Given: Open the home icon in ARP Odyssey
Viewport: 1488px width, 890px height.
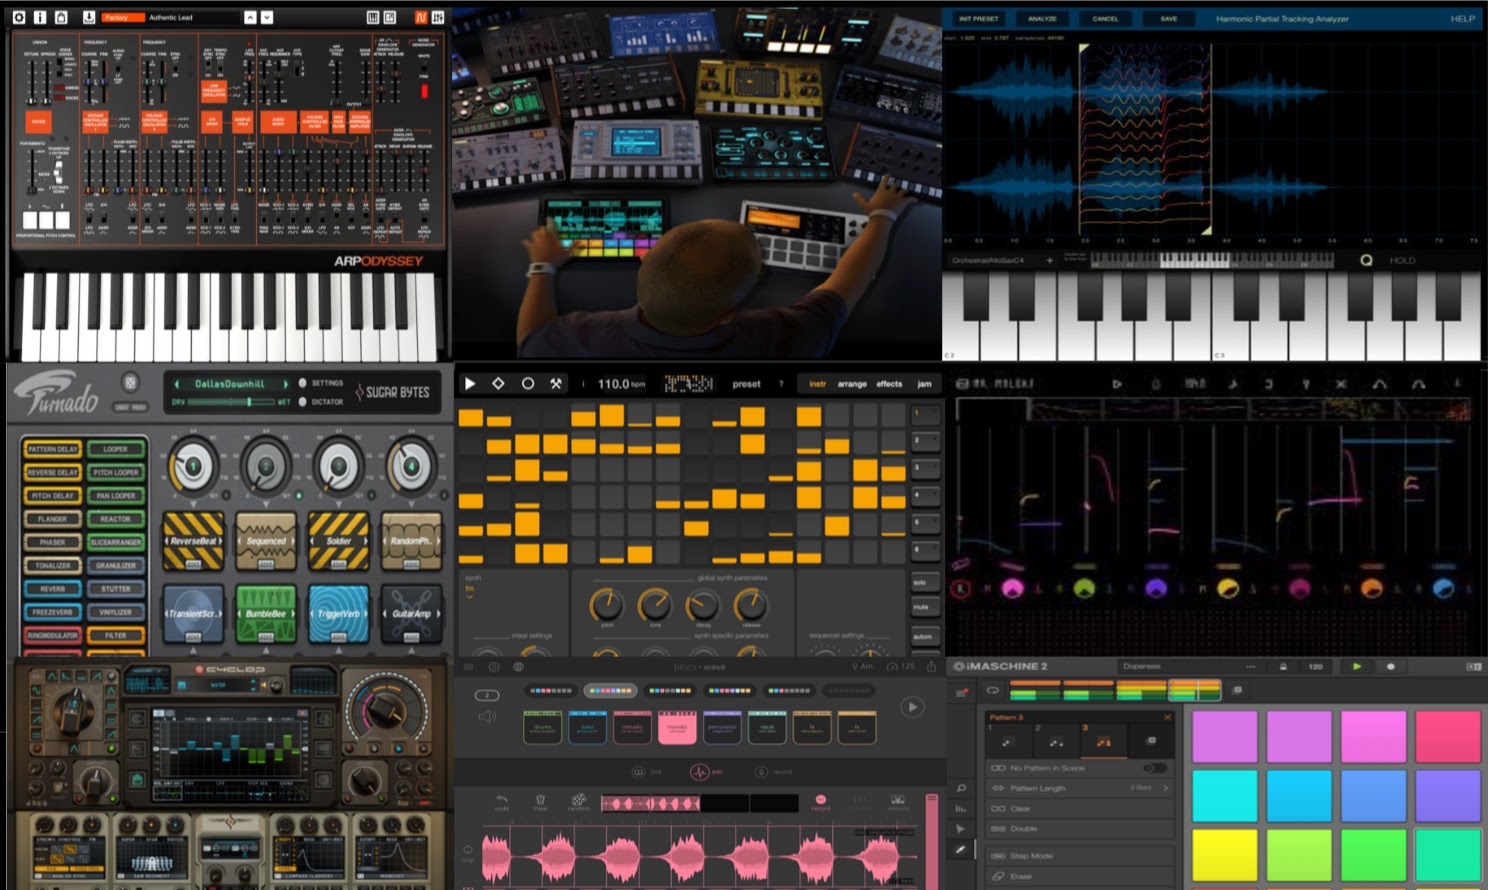Looking at the screenshot, I should (61, 17).
